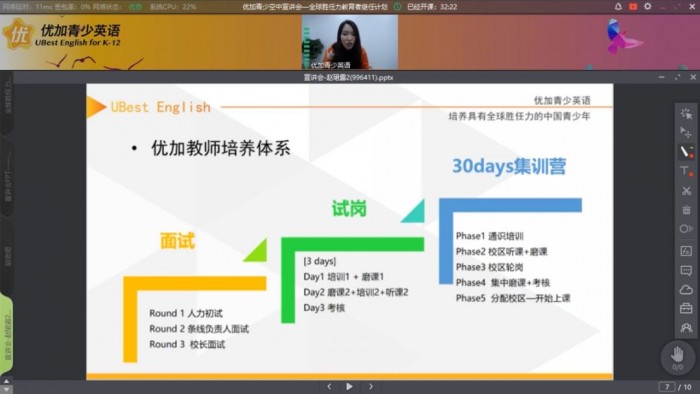
Task: Open the cloud storage icon
Action: 686,290
